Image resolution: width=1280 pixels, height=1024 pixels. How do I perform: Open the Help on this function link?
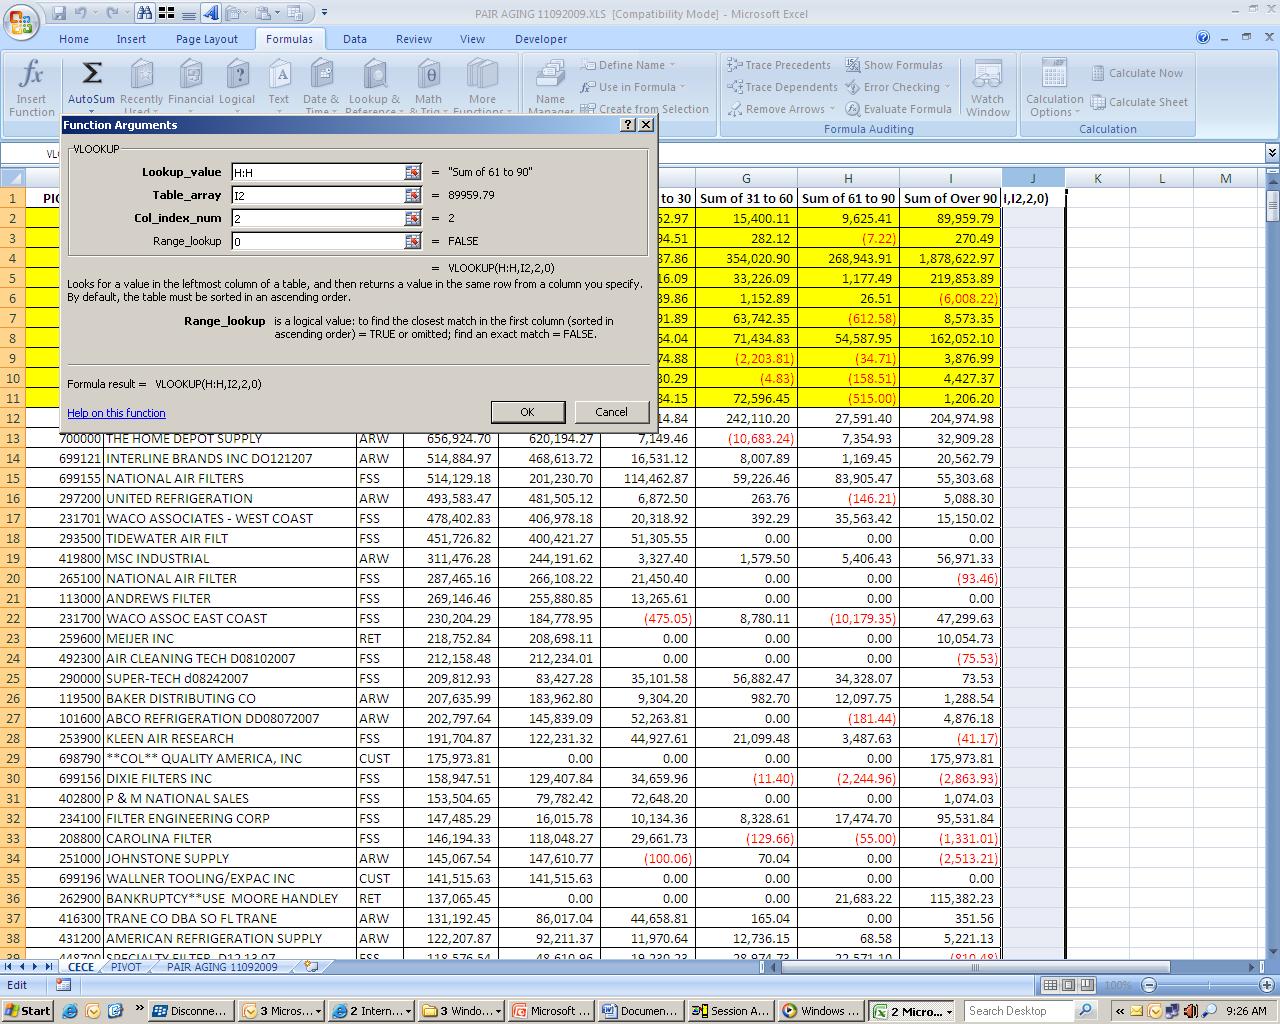[116, 413]
